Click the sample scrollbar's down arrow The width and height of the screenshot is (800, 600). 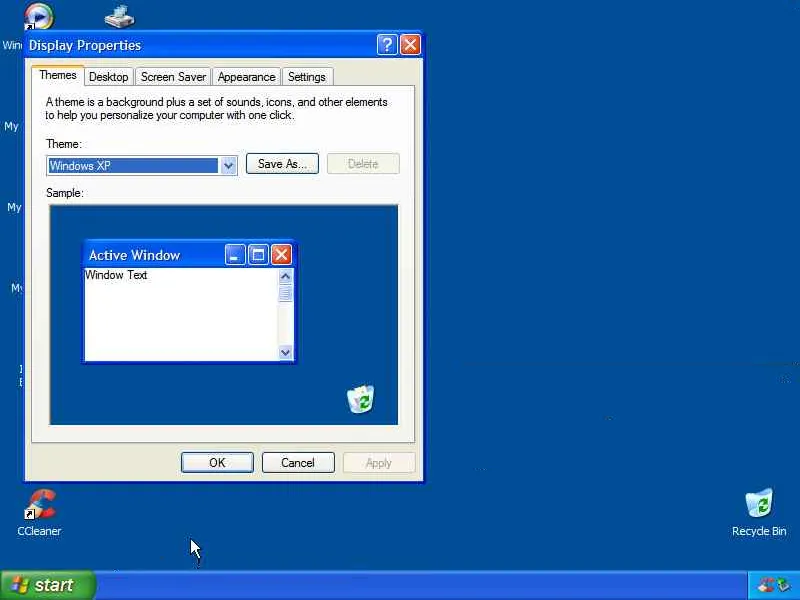285,353
